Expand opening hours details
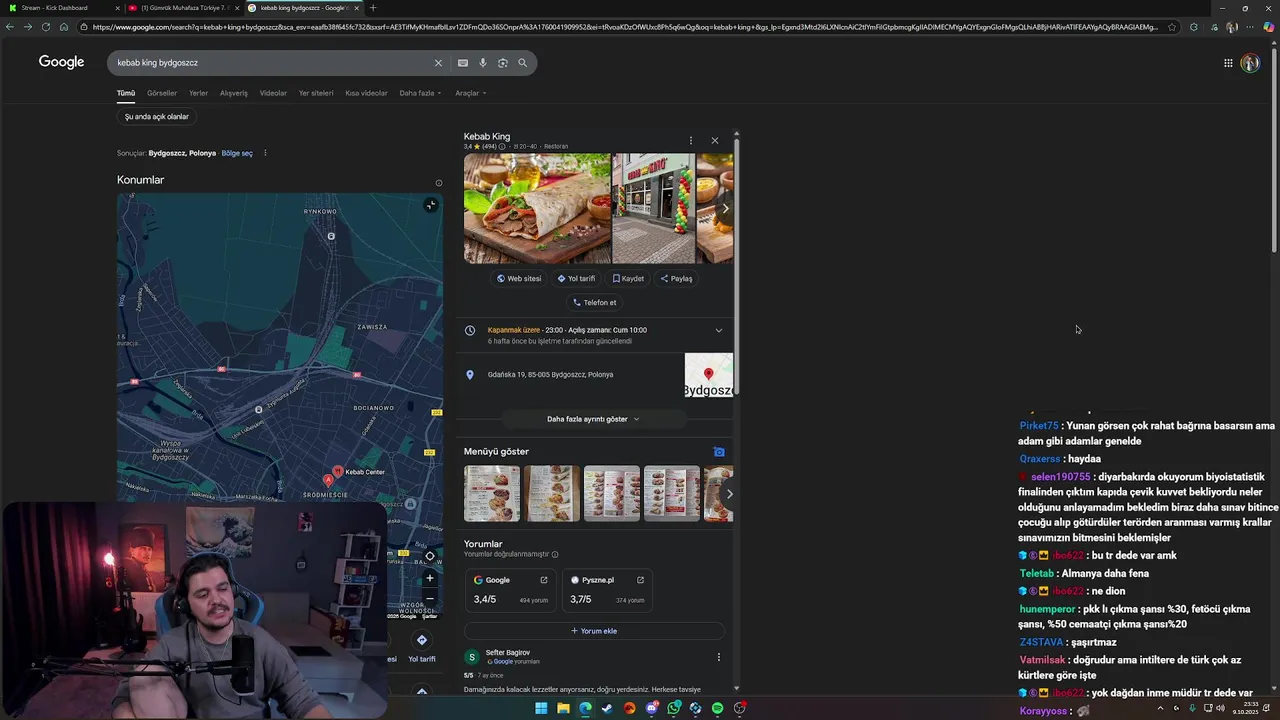This screenshot has width=1280, height=720. click(718, 330)
